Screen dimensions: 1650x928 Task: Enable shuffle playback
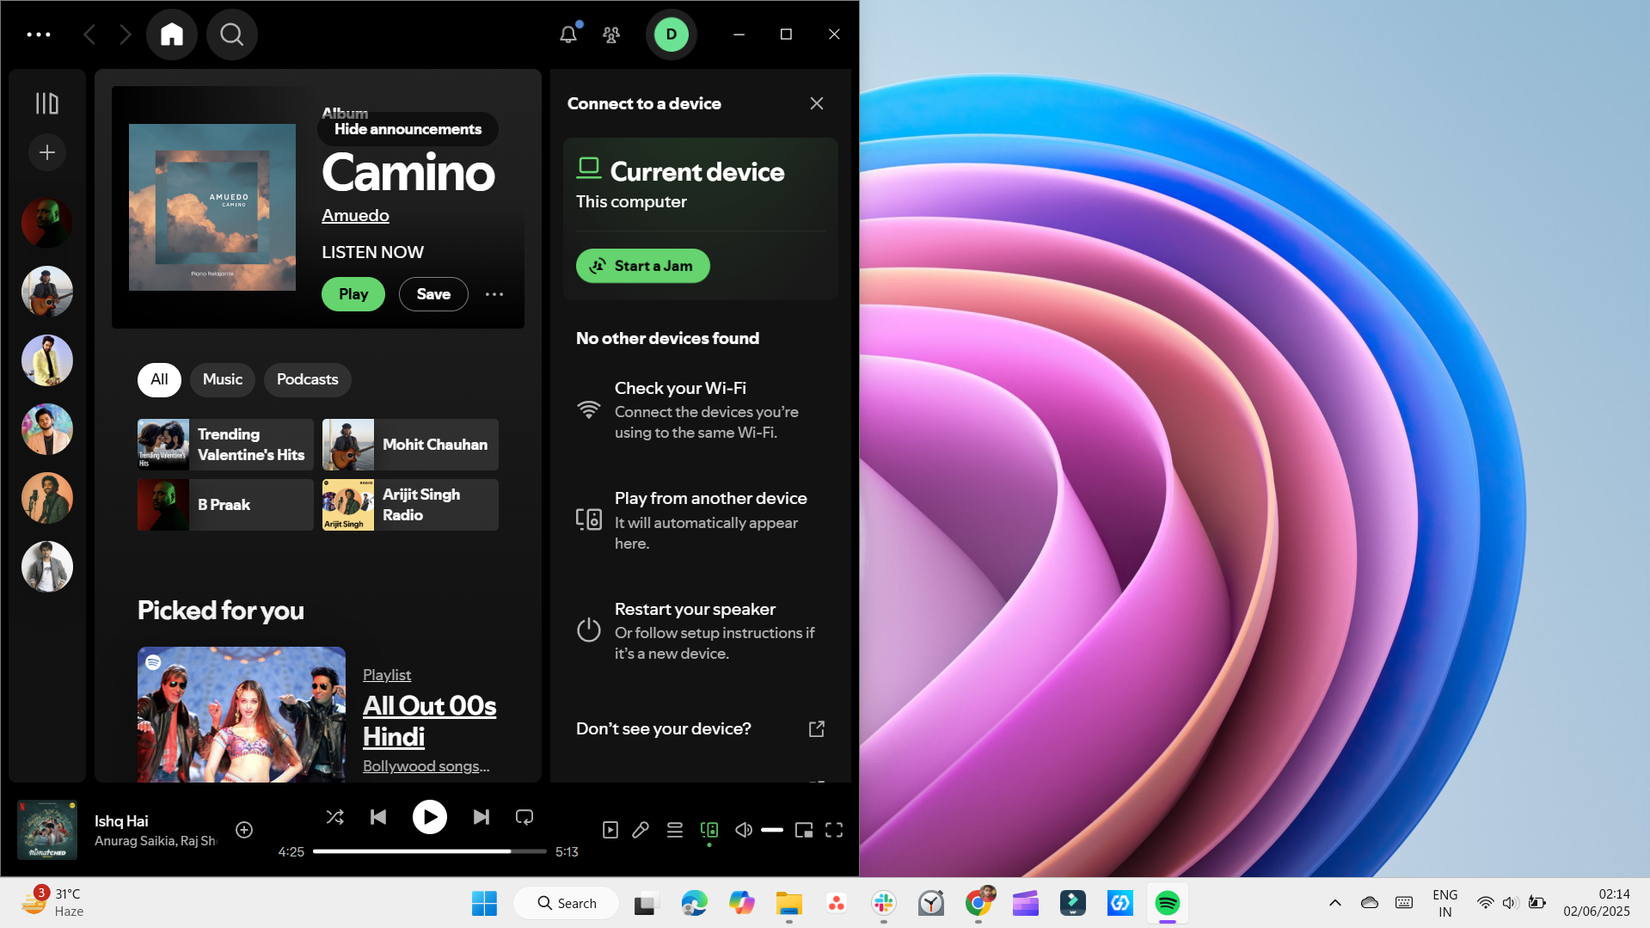pos(335,817)
